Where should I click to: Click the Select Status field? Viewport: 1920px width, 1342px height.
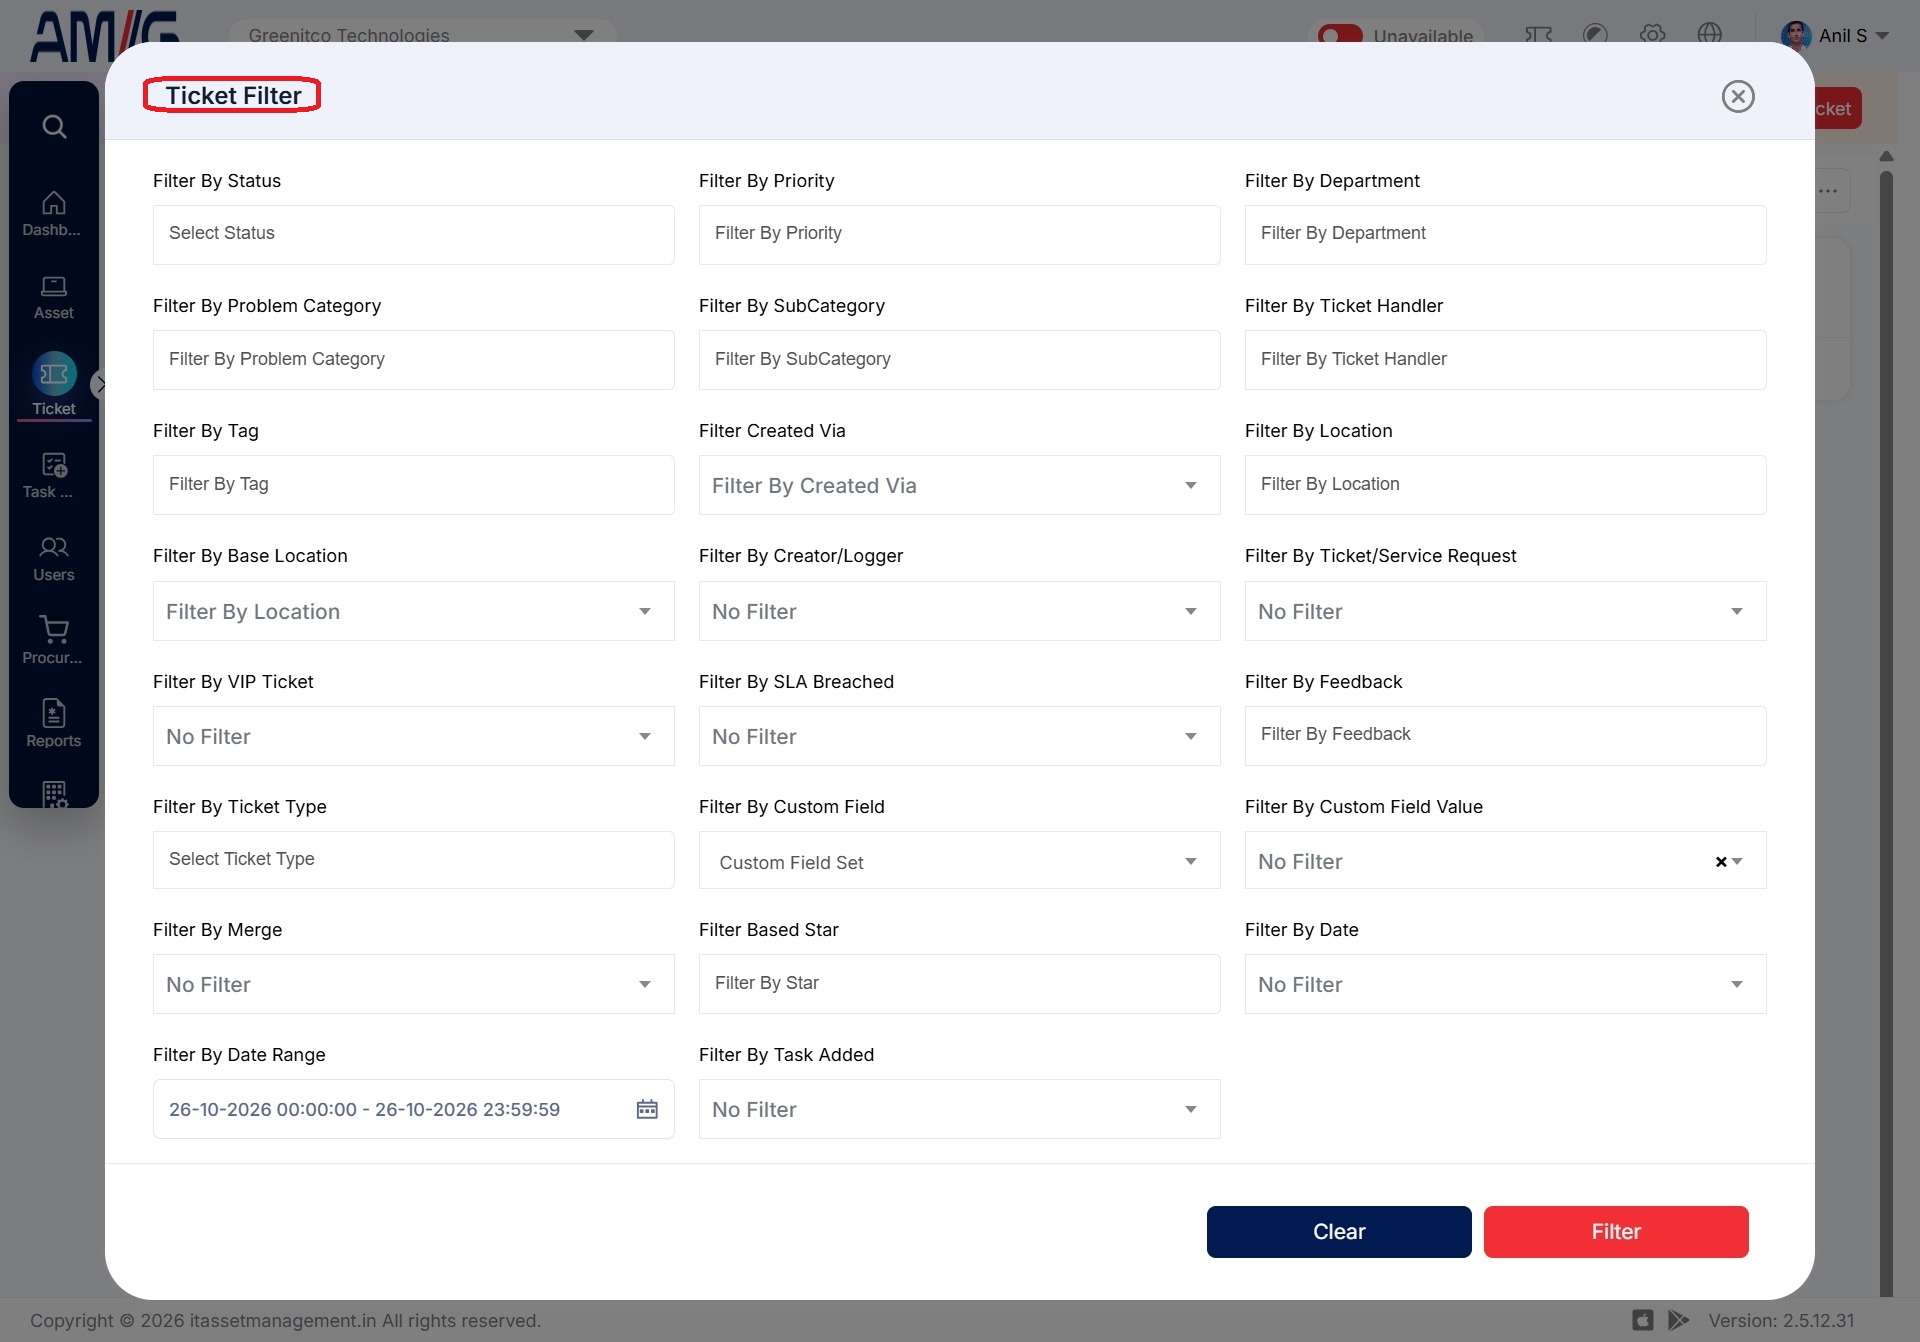pyautogui.click(x=413, y=234)
